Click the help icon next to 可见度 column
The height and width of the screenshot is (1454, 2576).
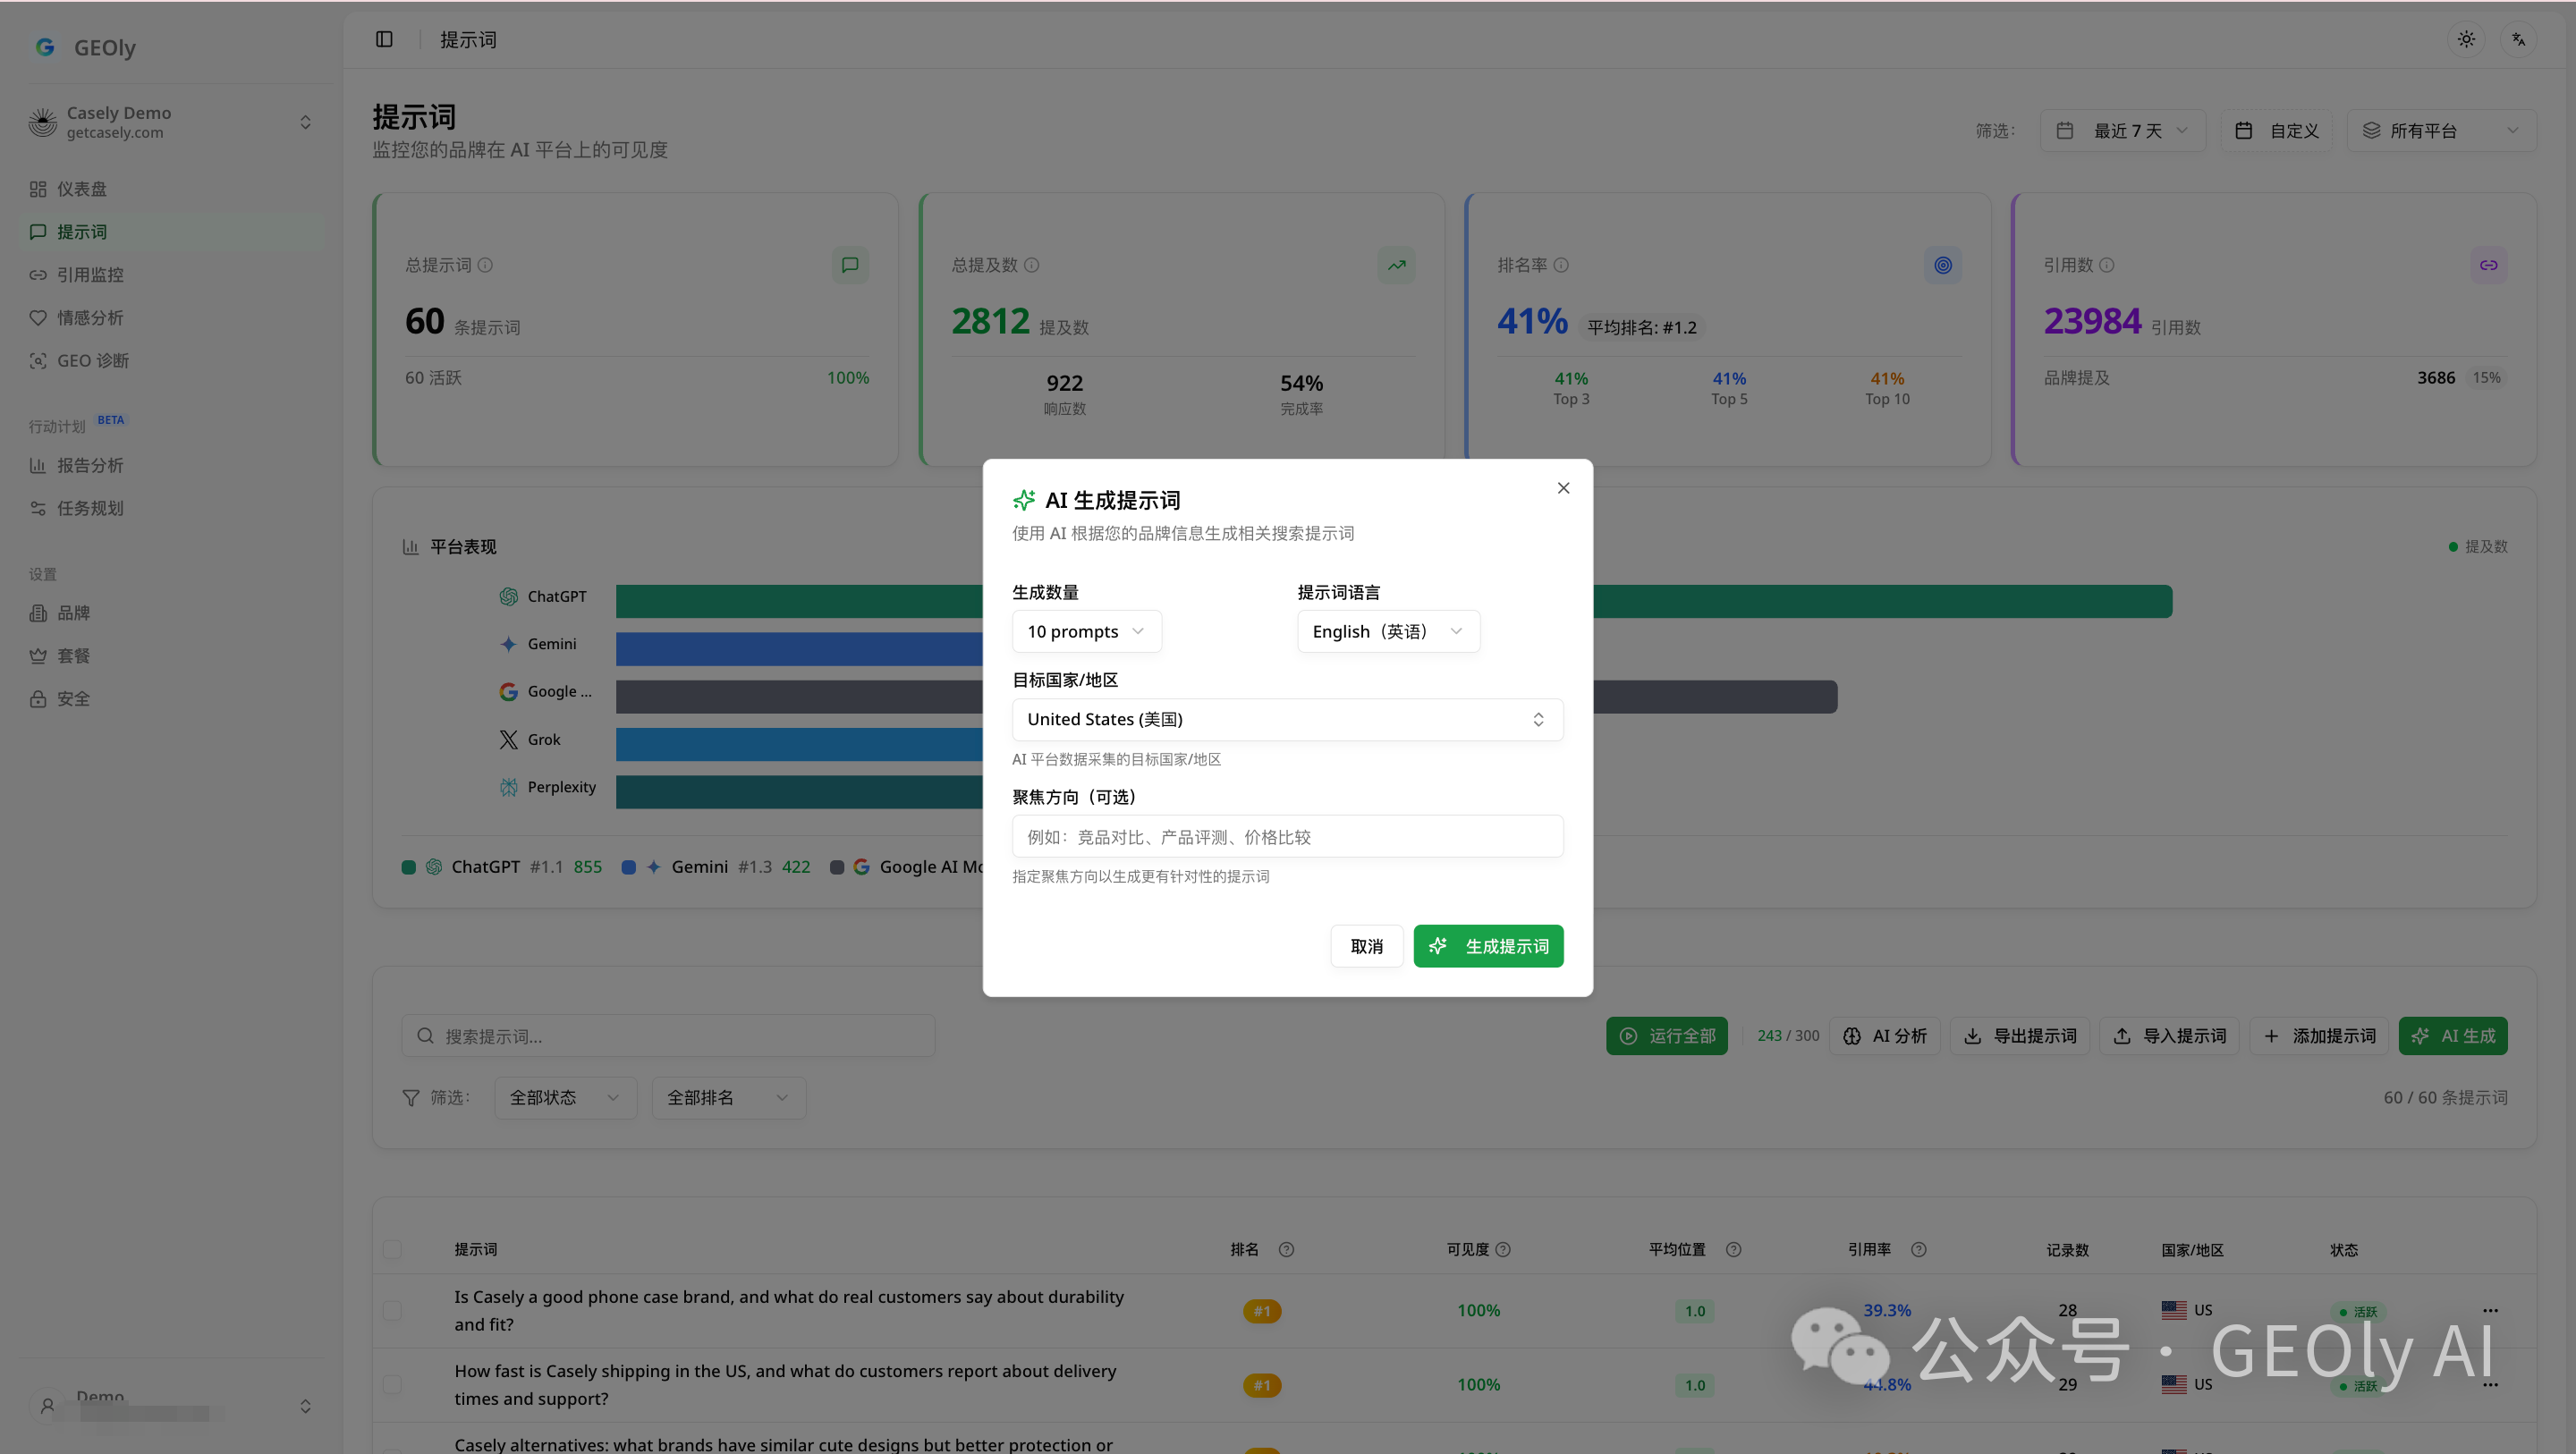coord(1502,1249)
